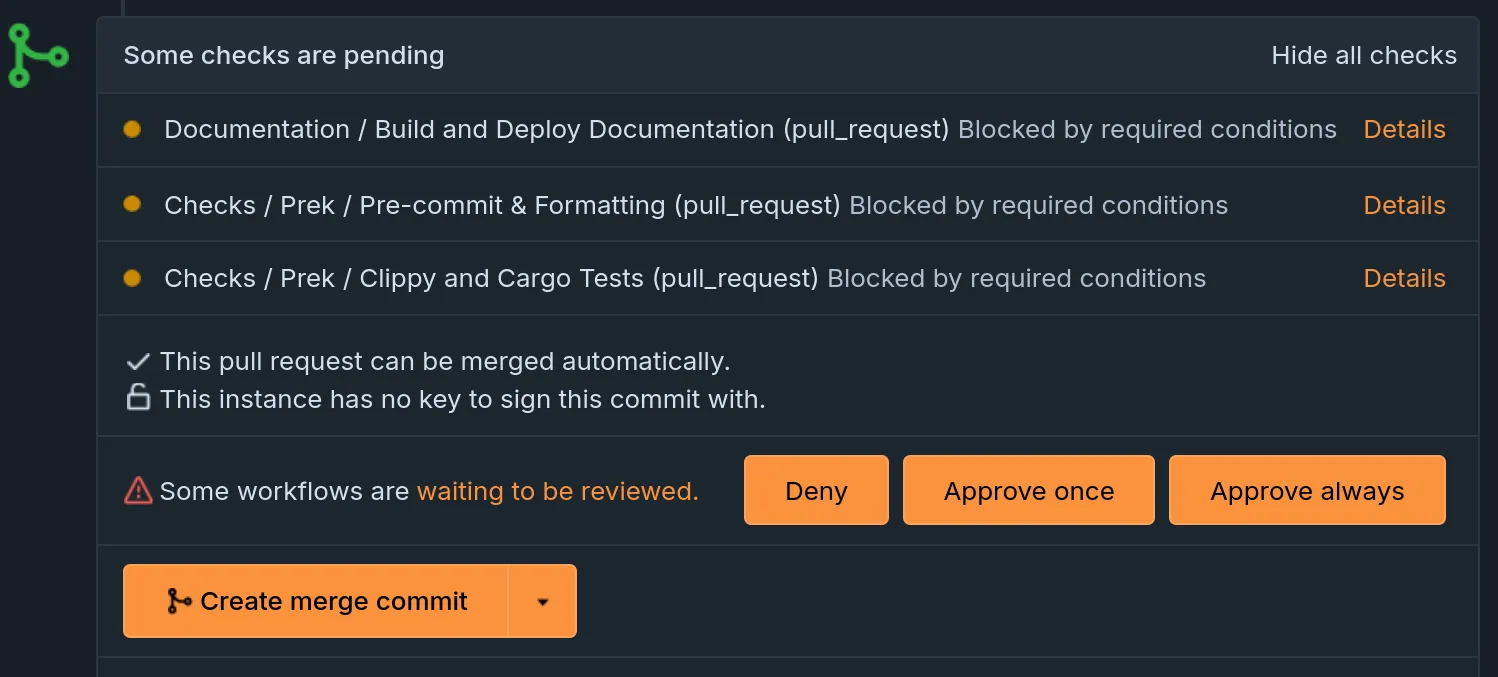Select Approve always for workflows
Image resolution: width=1498 pixels, height=677 pixels.
pos(1307,490)
